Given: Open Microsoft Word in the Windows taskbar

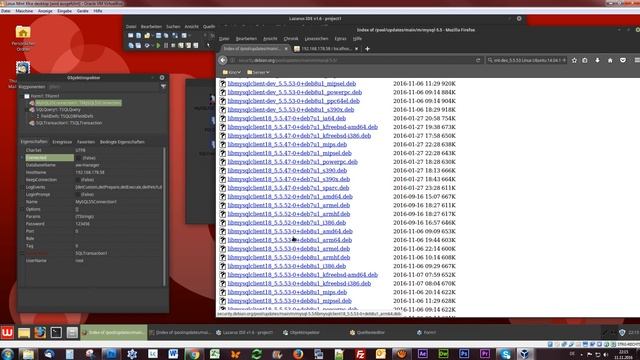Looking at the screenshot, I should [x=173, y=353].
